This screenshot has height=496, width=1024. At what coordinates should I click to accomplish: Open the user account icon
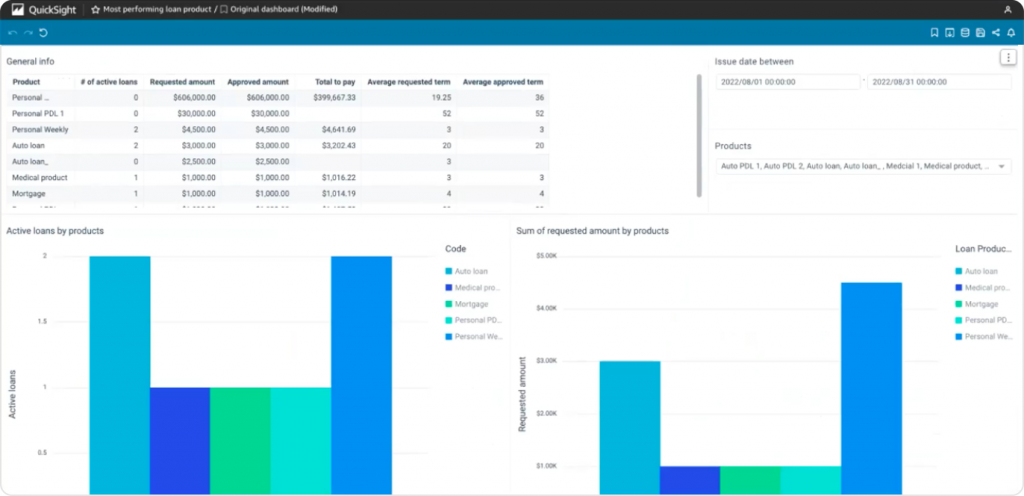click(1007, 10)
